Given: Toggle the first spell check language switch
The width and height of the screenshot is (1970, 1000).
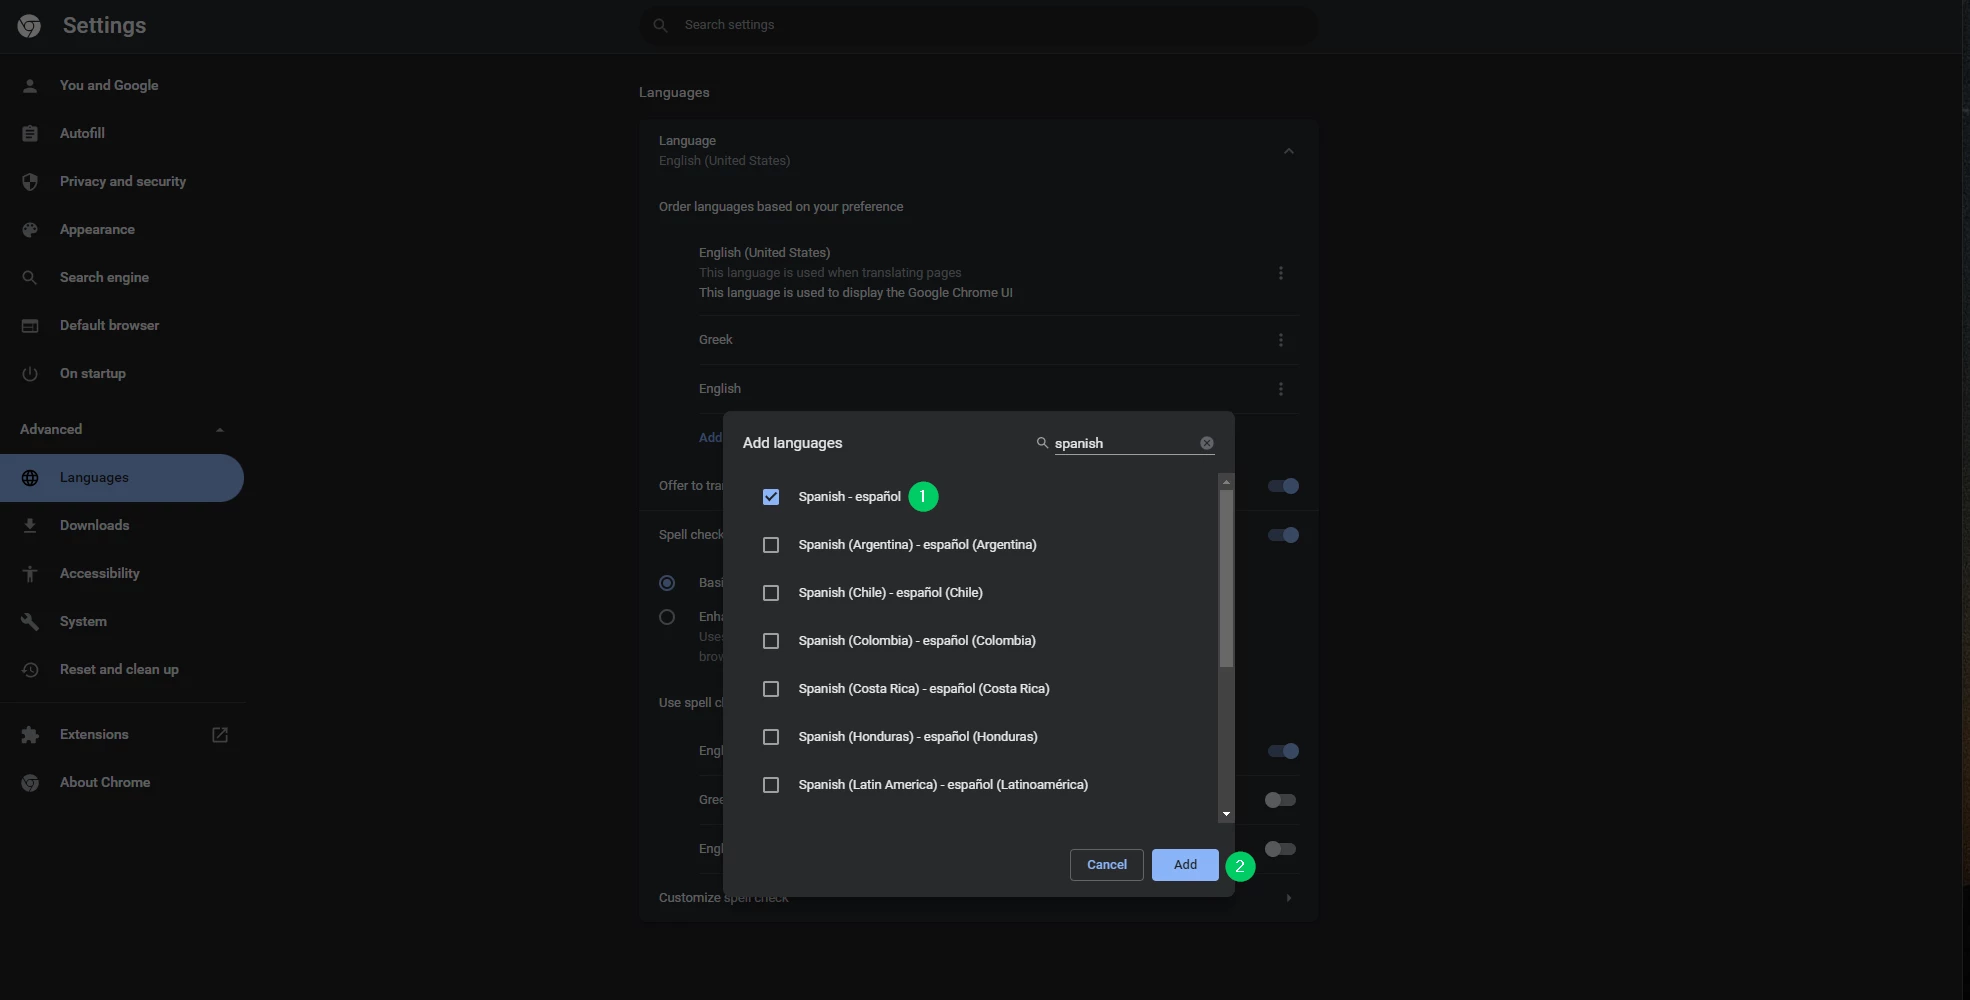Looking at the screenshot, I should point(1283,751).
